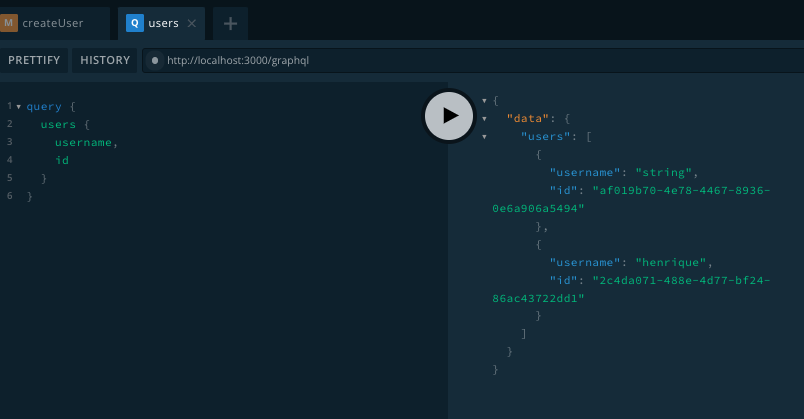804x419 pixels.
Task: Click the id value starting with af019b70
Action: click(631, 199)
